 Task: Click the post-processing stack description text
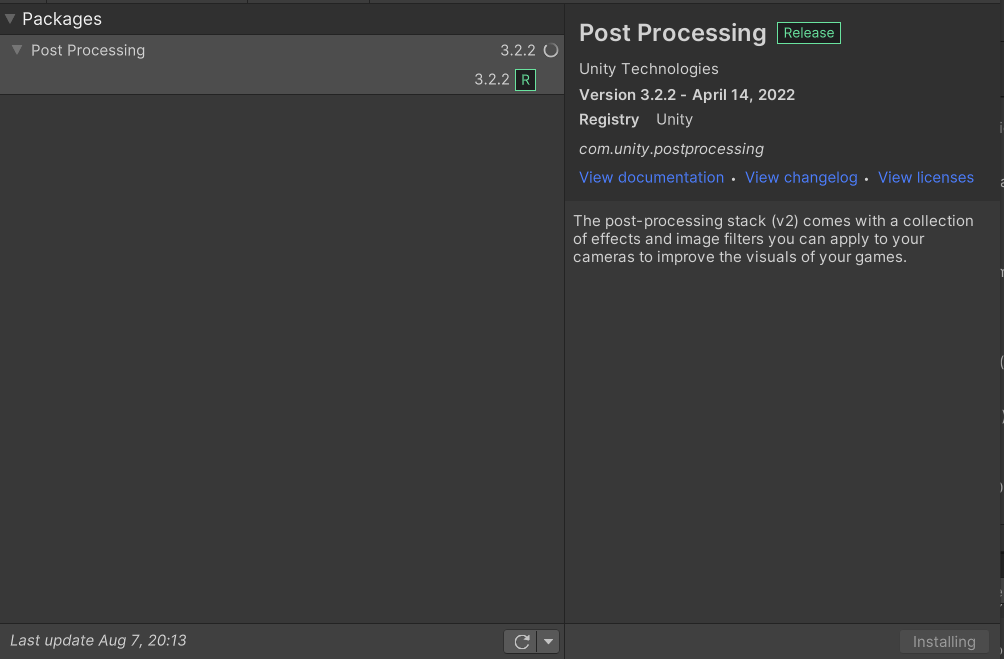click(773, 239)
